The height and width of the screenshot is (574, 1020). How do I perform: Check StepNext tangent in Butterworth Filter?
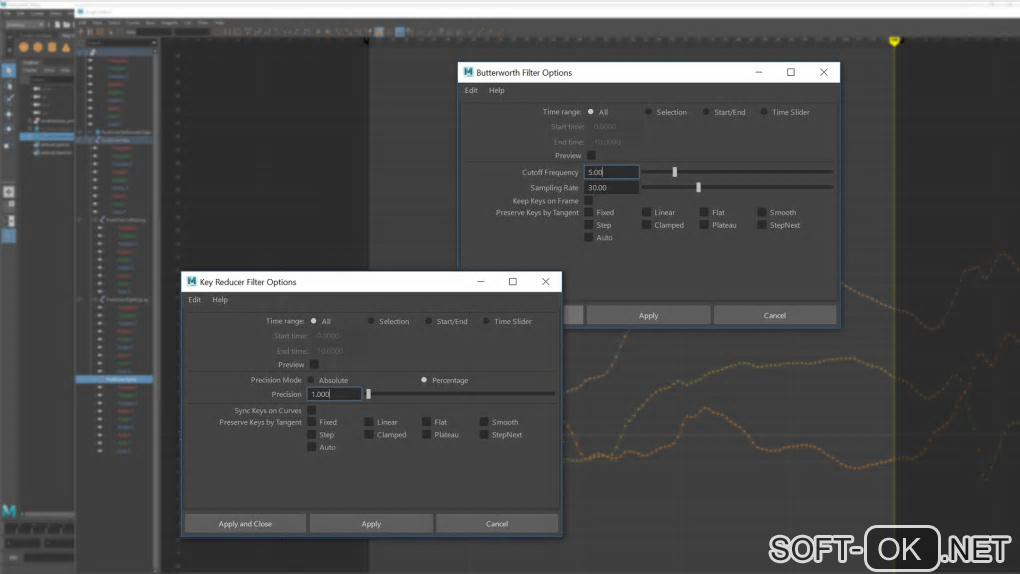point(762,225)
